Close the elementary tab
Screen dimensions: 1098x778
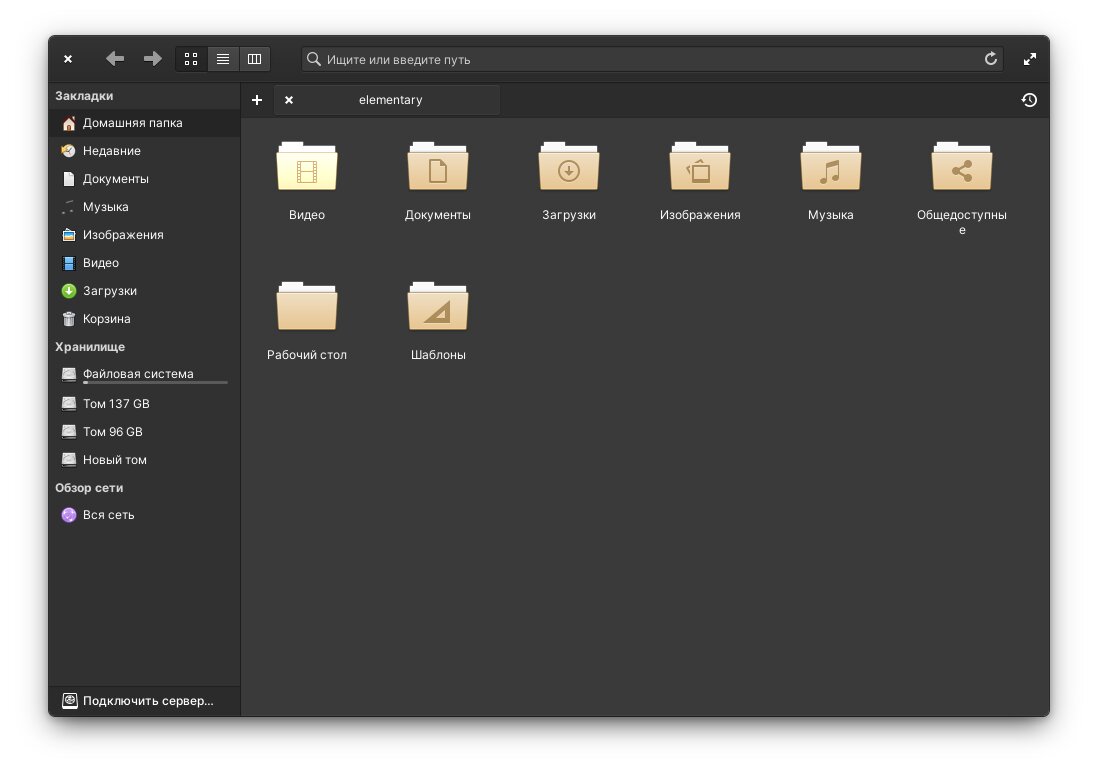289,100
